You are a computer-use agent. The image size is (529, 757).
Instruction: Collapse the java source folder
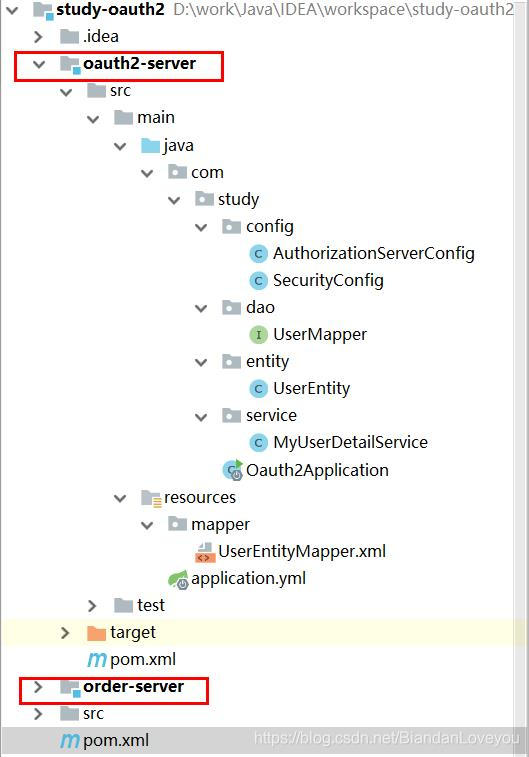[120, 146]
